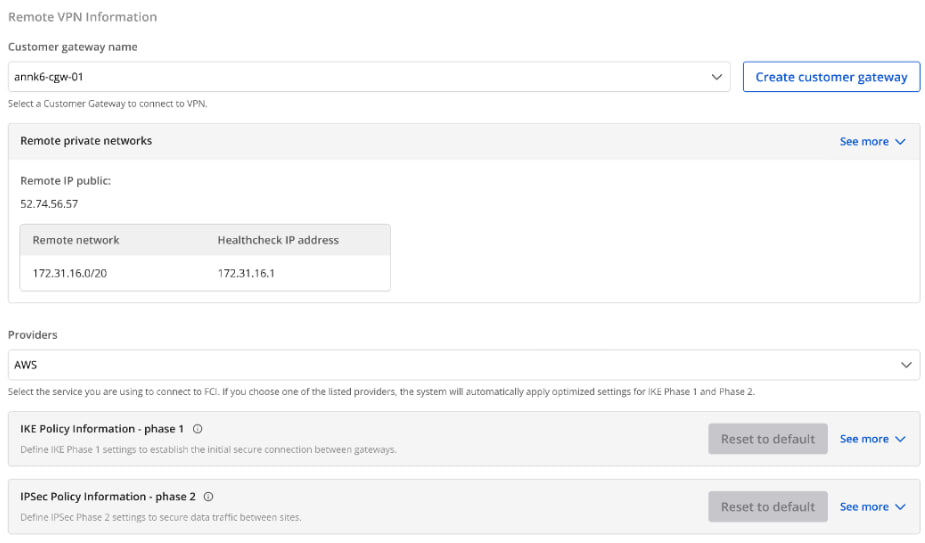Viewport: 925px width, 543px height.
Task: Expand IPSec Policy phase 2 See more
Action: point(872,507)
